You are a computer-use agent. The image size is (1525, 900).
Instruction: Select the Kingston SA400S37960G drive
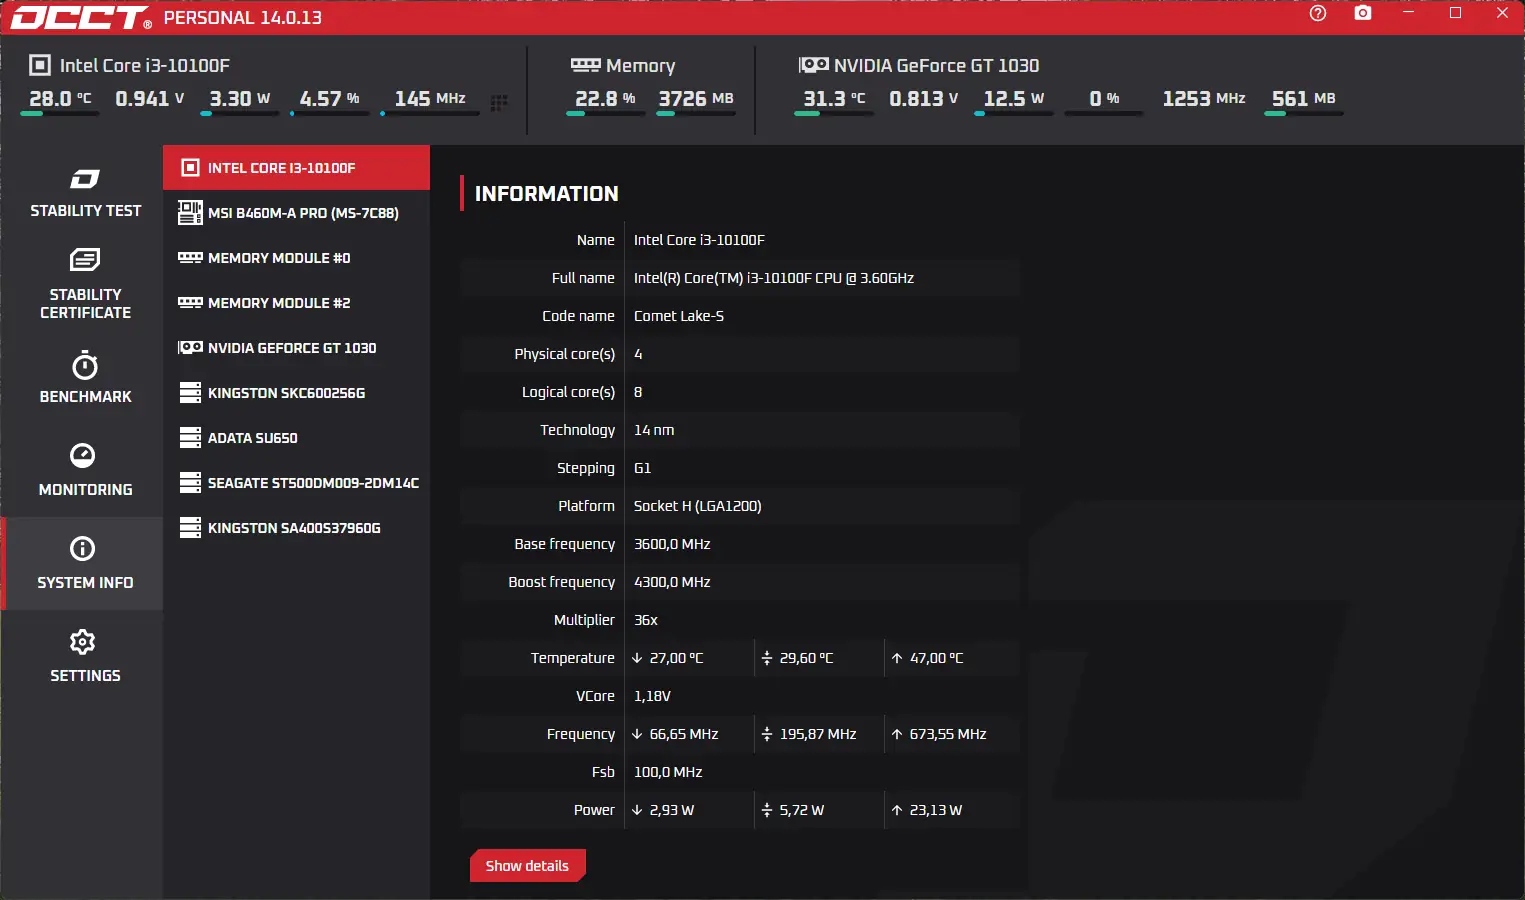[296, 528]
